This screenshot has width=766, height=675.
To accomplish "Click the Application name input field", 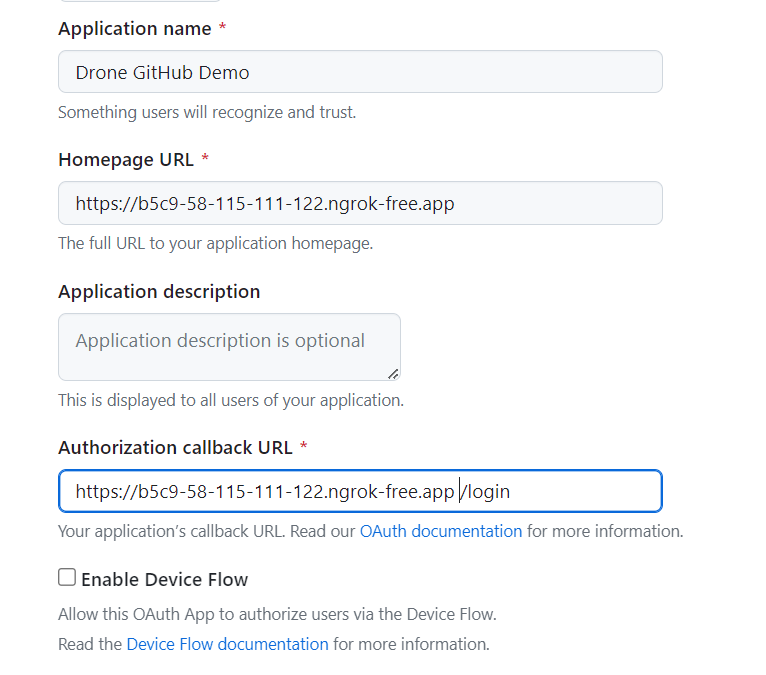I will [360, 72].
